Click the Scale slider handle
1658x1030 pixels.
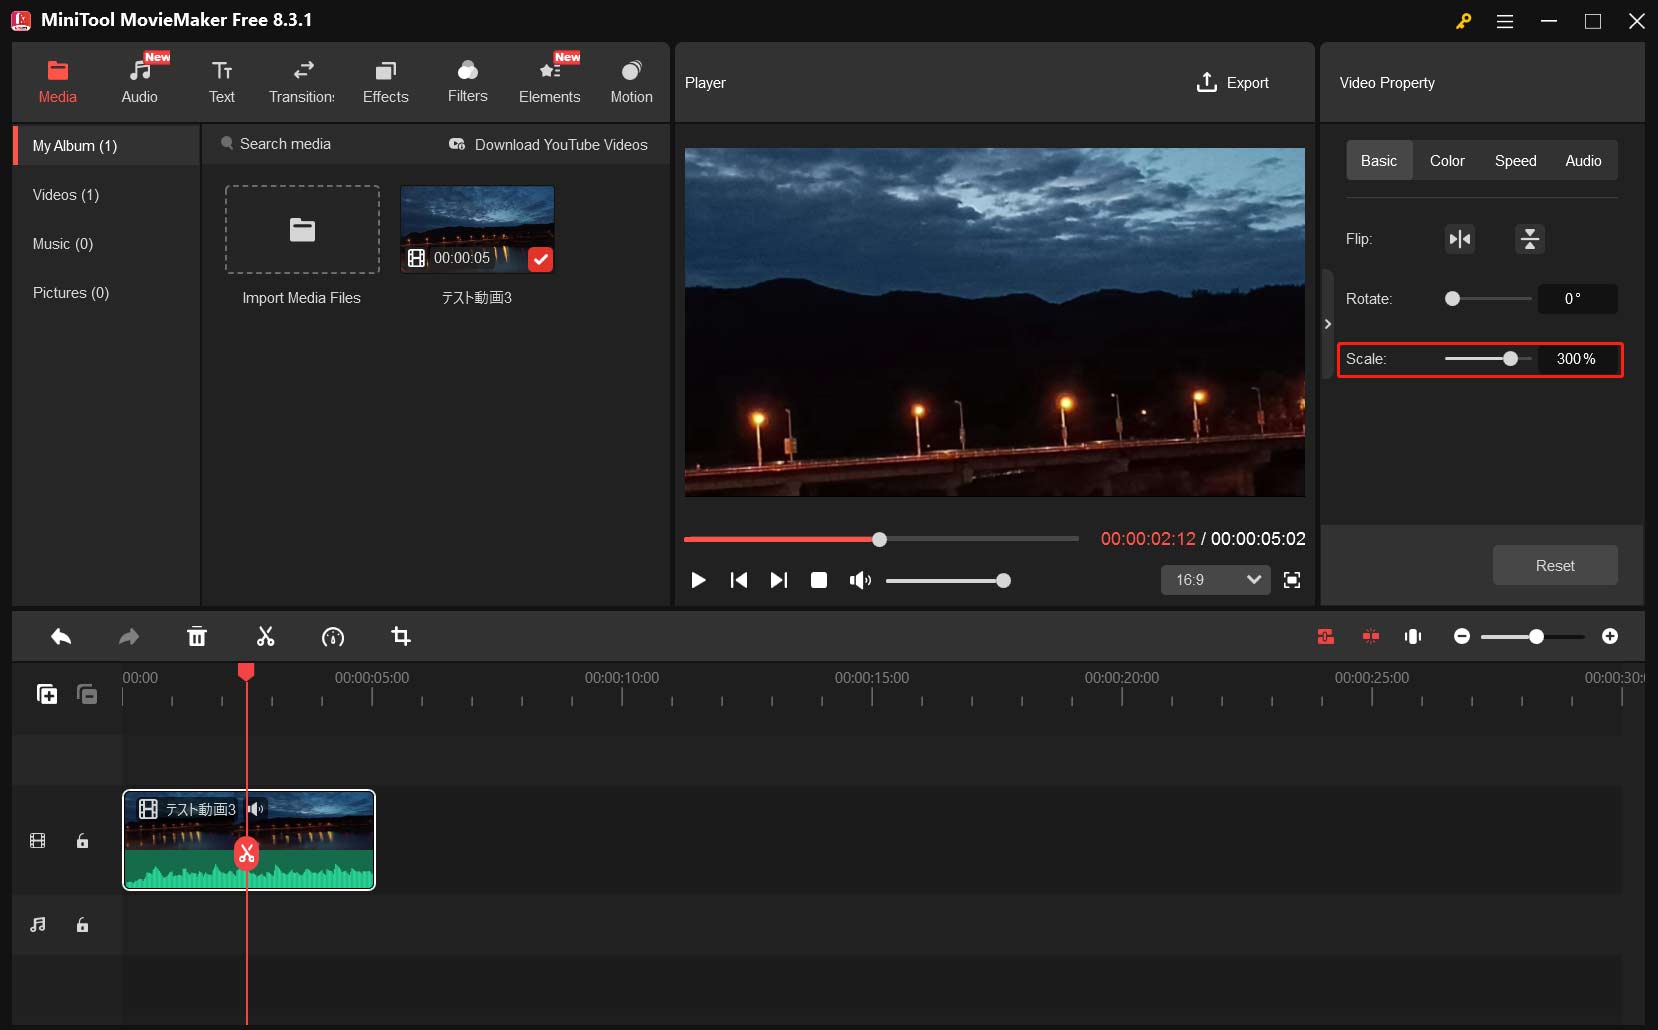coord(1510,359)
